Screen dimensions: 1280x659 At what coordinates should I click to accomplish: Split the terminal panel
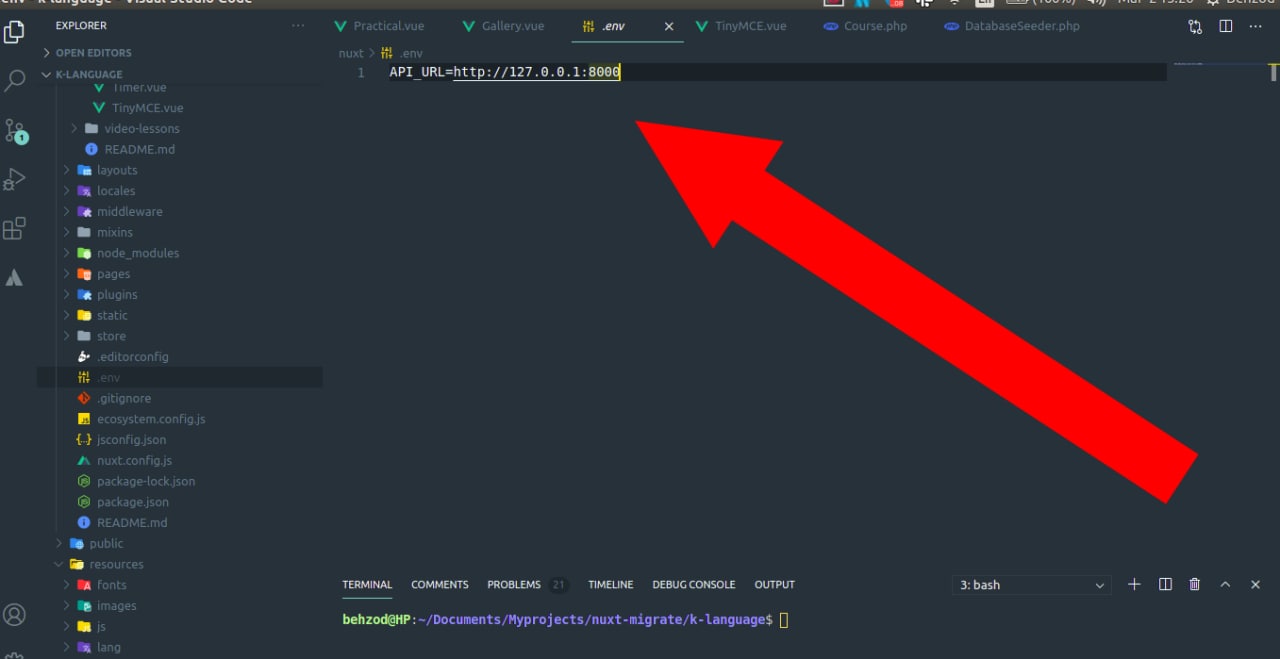click(x=1165, y=584)
